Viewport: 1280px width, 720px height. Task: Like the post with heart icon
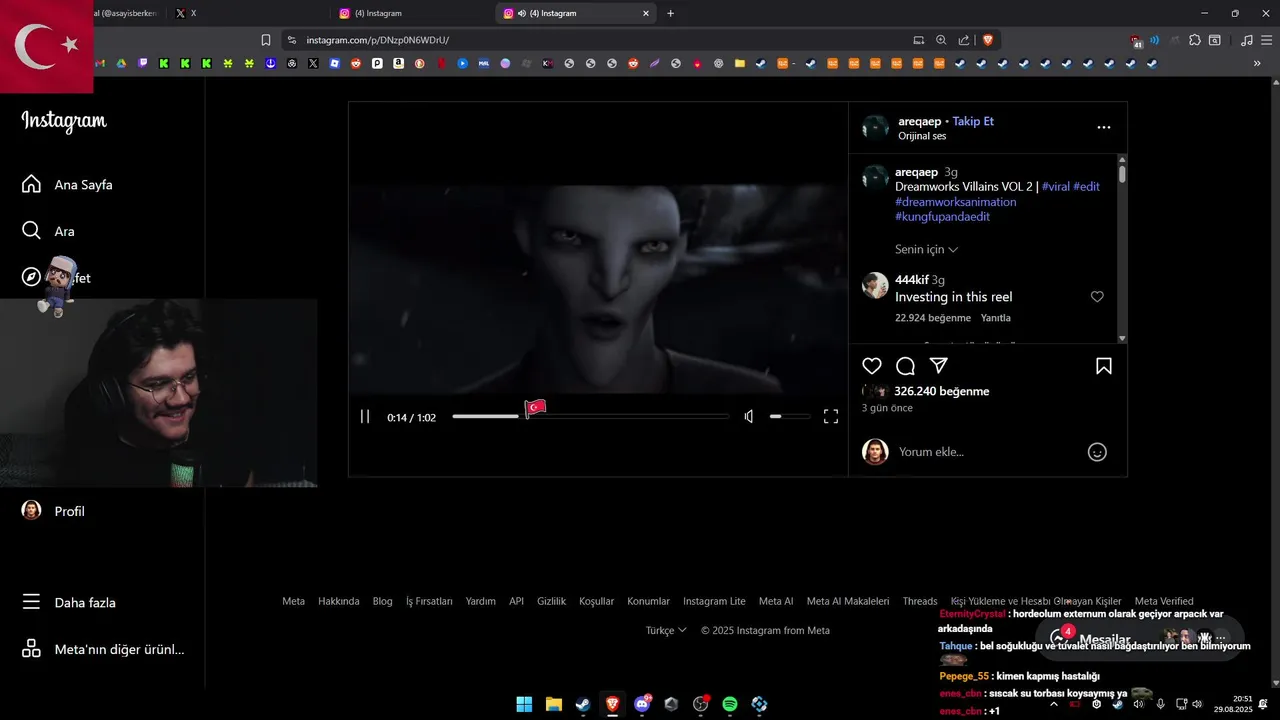872,366
